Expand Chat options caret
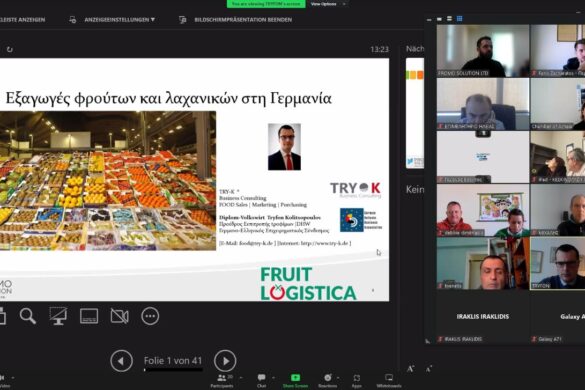This screenshot has width=585, height=390. pyautogui.click(x=273, y=378)
